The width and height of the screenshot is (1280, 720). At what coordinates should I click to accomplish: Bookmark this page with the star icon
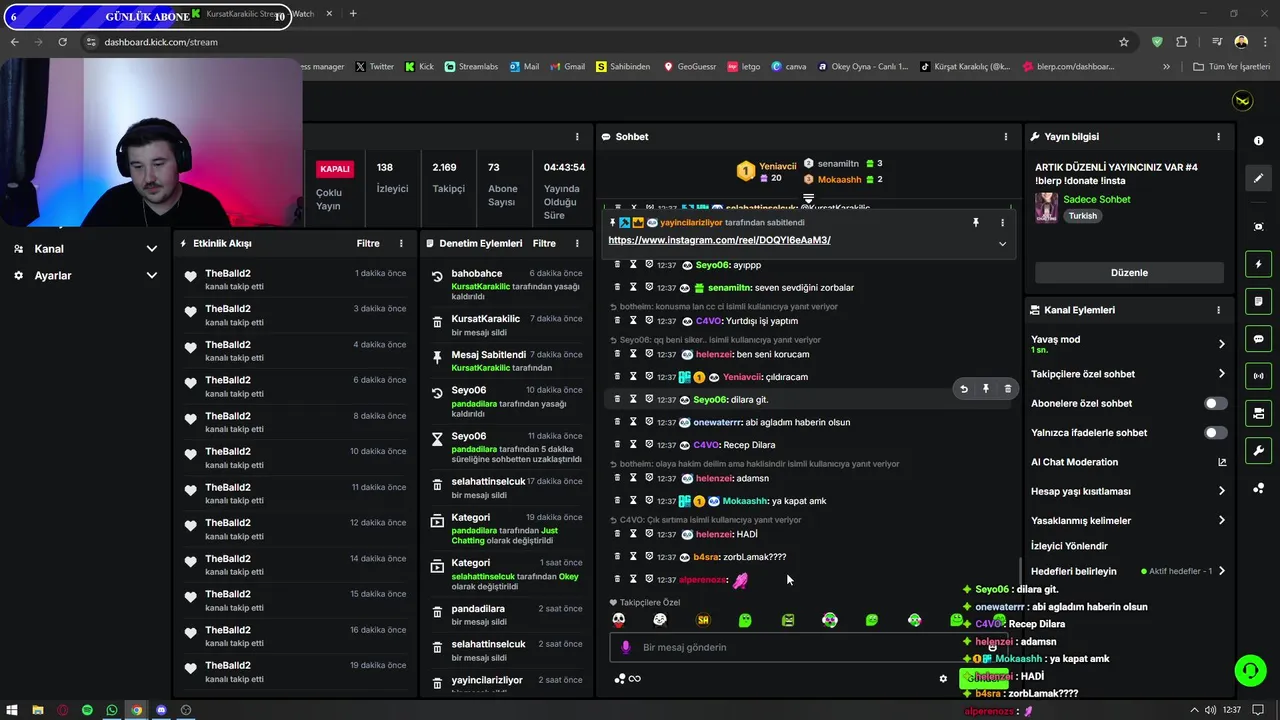tap(1124, 42)
